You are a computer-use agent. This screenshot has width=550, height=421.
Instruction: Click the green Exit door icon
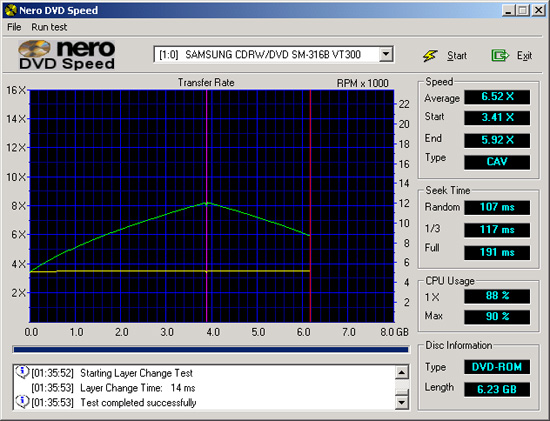click(x=500, y=55)
